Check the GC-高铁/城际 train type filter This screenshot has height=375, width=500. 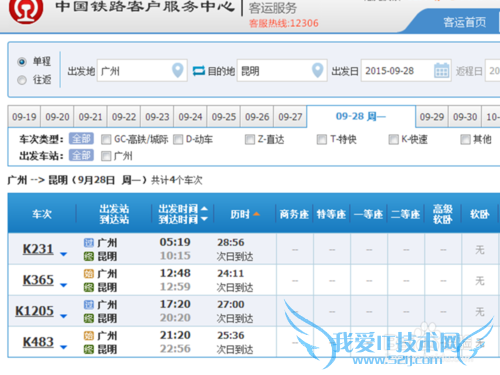[x=106, y=139]
